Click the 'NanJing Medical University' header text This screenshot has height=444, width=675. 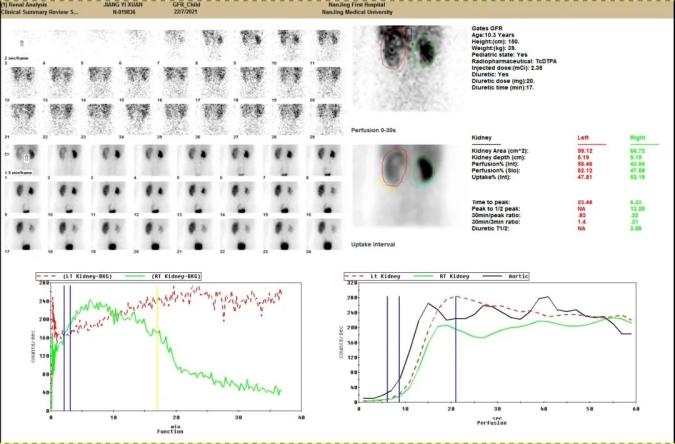tap(357, 12)
